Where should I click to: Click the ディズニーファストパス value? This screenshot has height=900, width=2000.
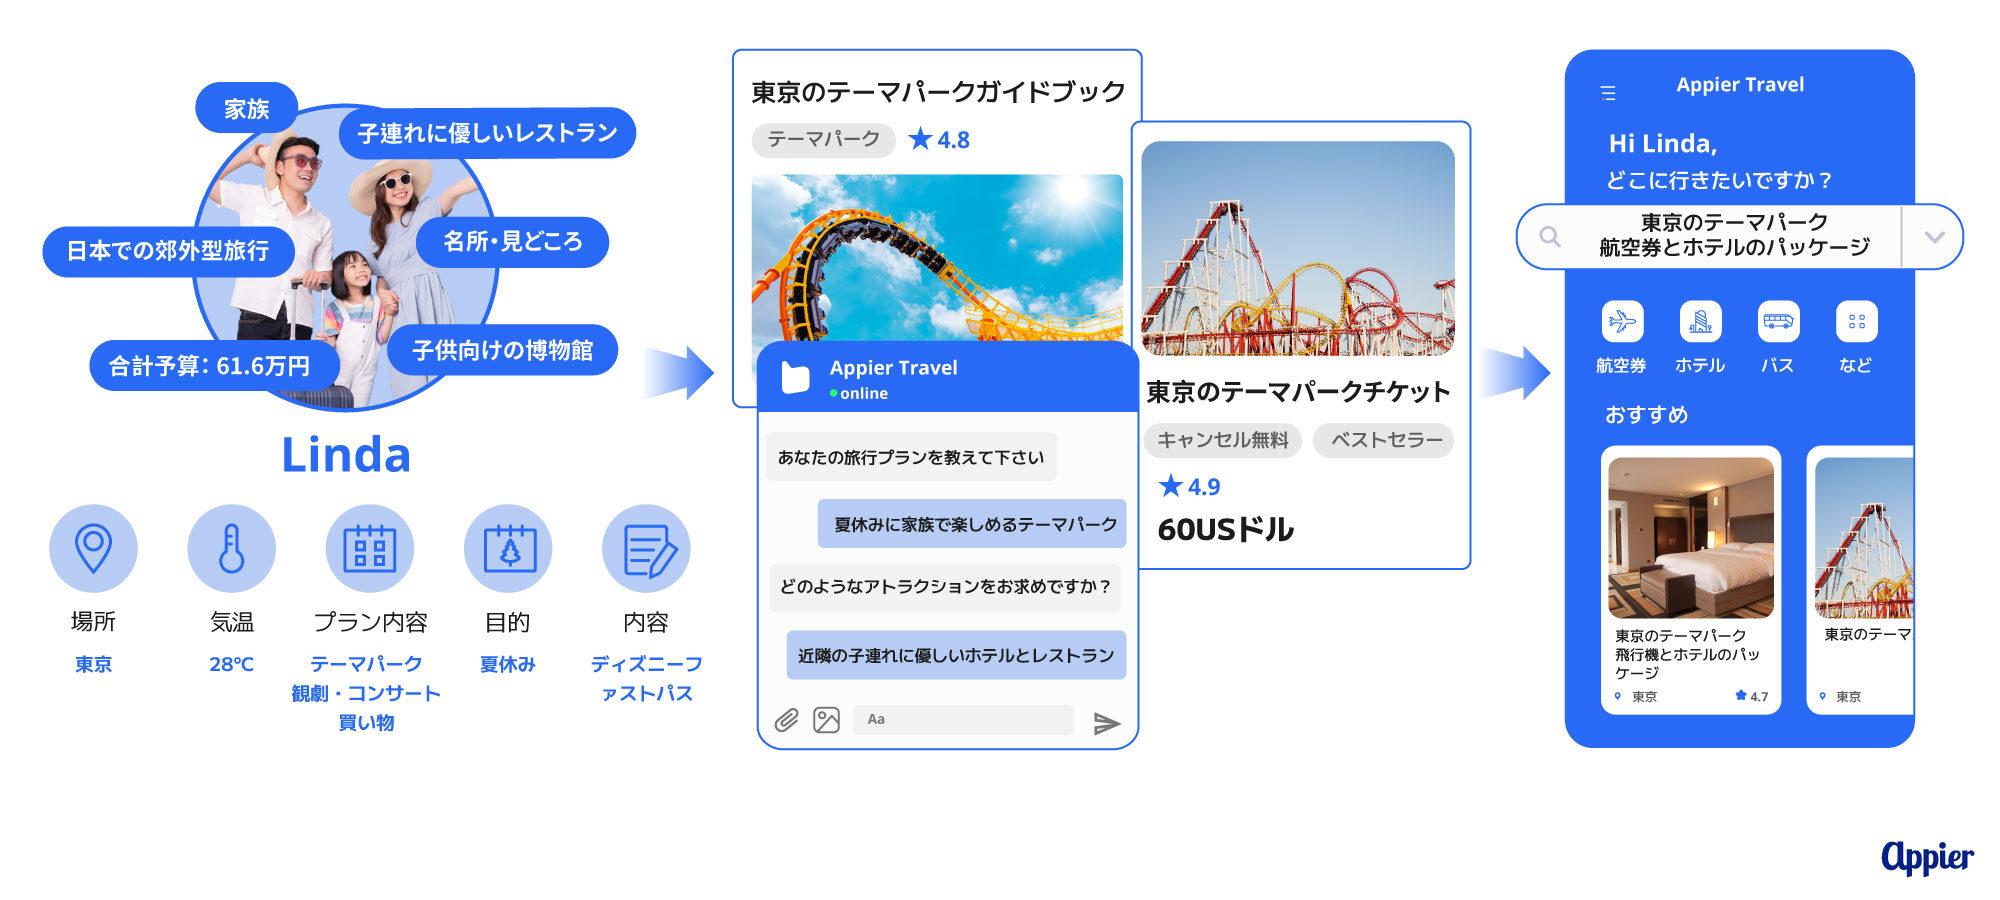click(x=646, y=678)
